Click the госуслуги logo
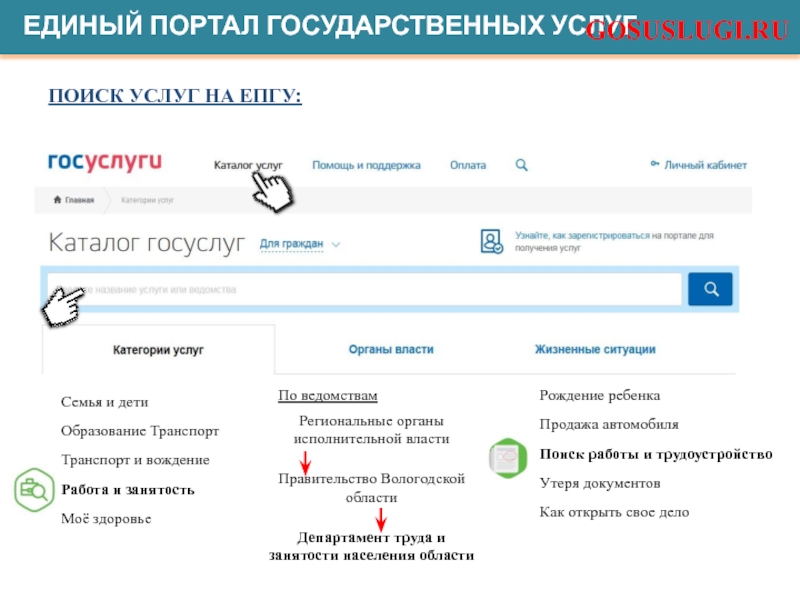This screenshot has width=800, height=600. coord(105,163)
